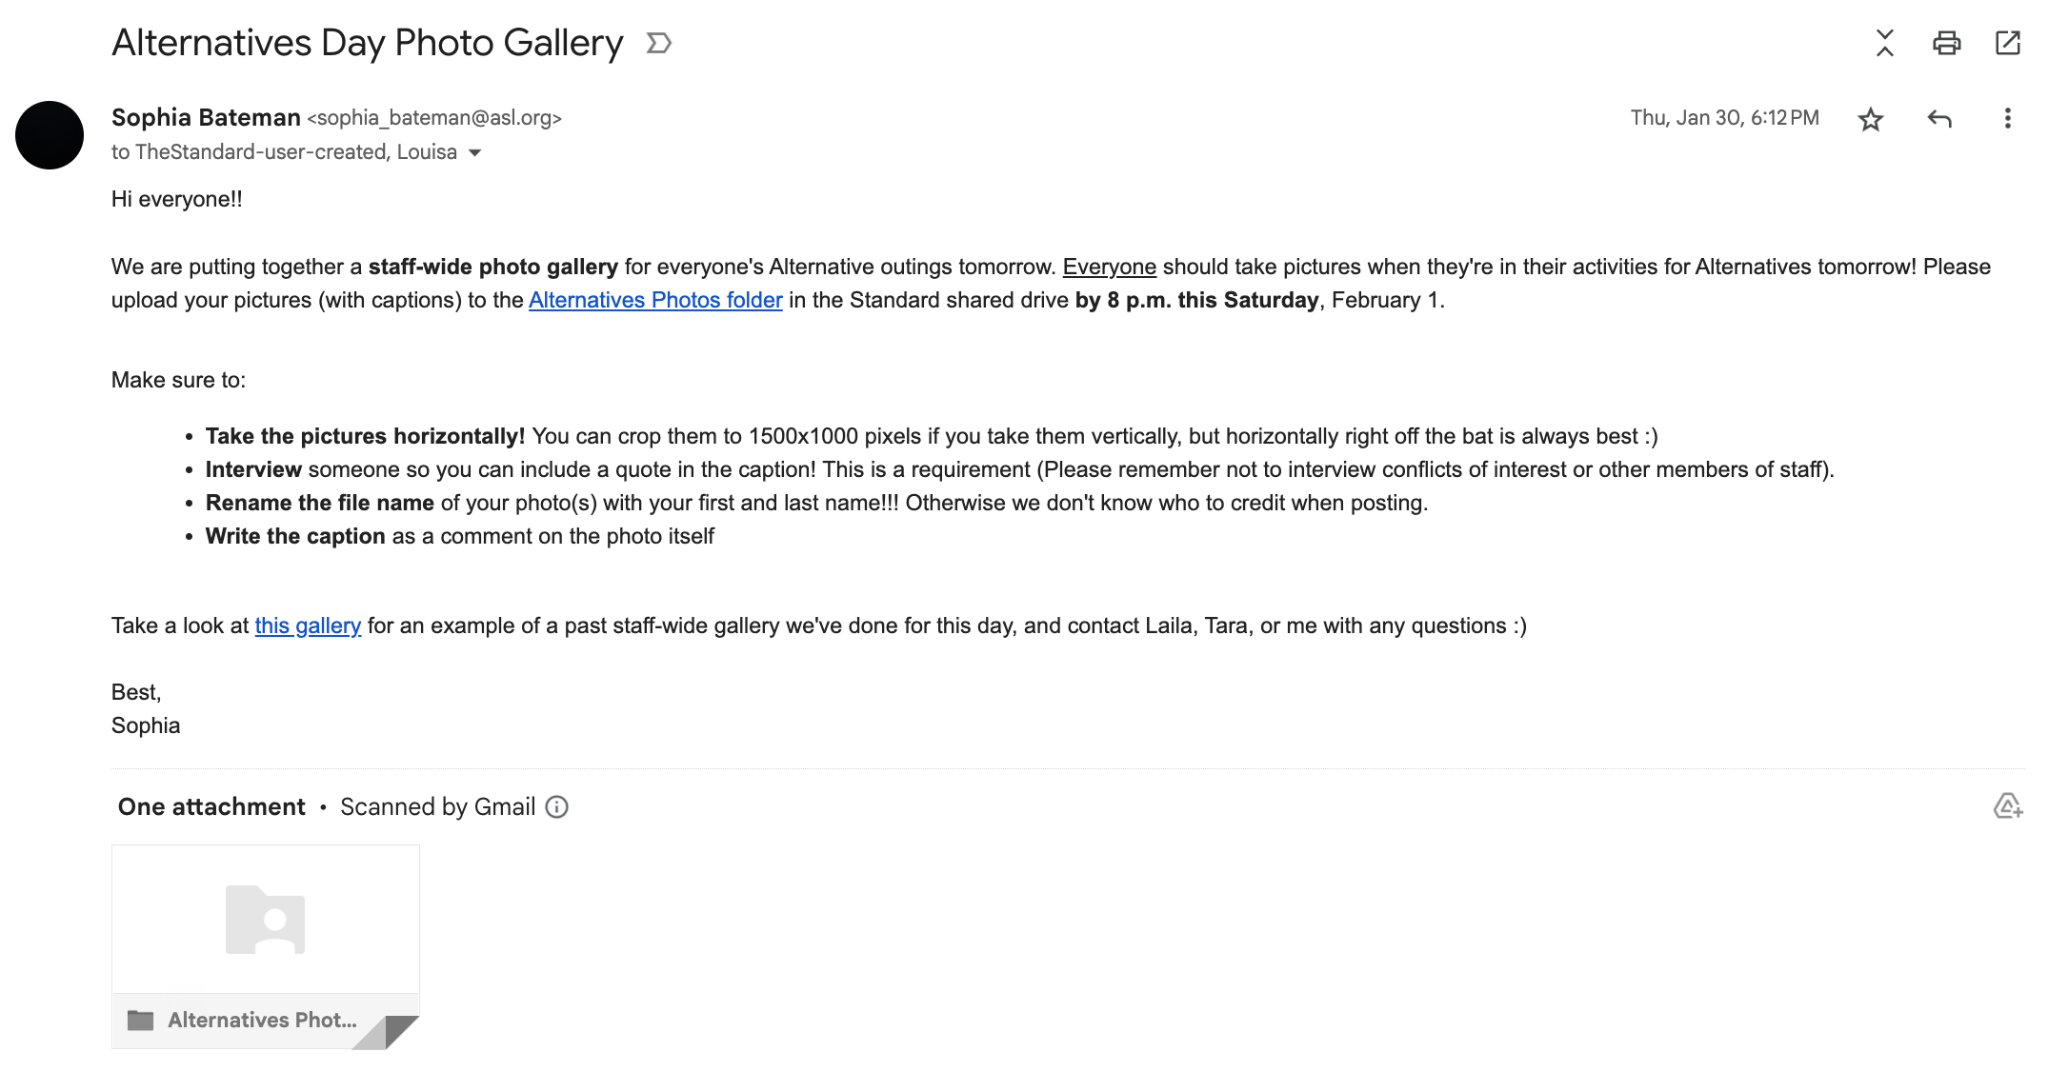Add all attachments to Drive
The width and height of the screenshot is (2048, 1072).
pyautogui.click(x=2007, y=806)
